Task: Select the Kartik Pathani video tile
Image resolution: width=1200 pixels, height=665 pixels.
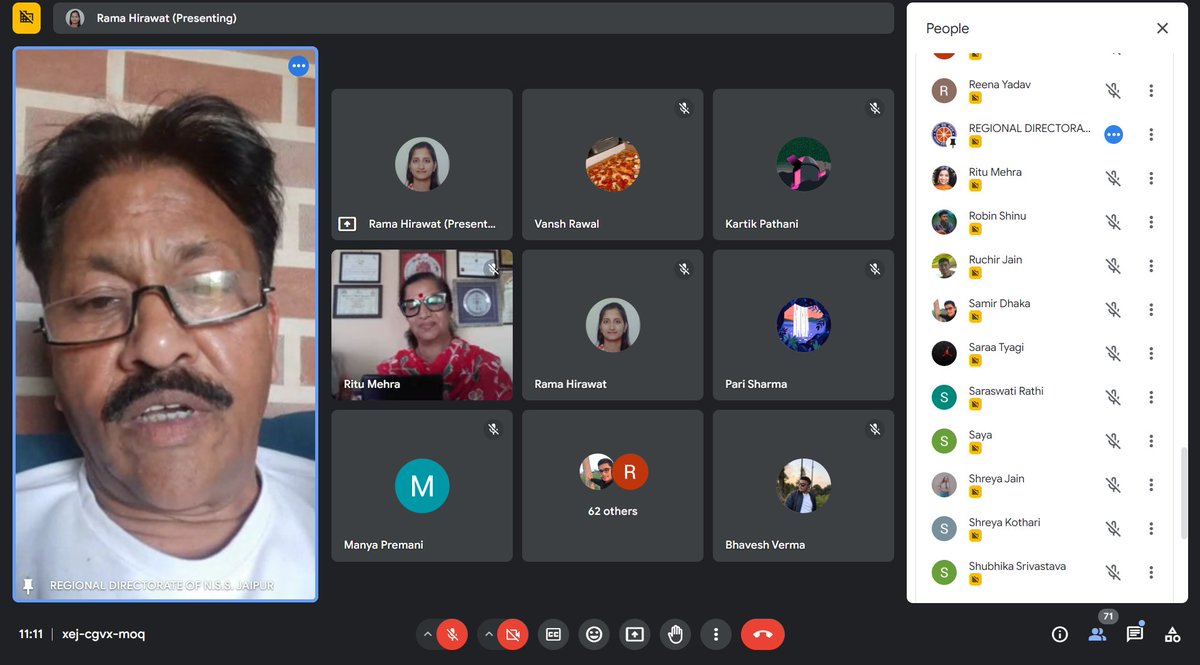Action: pos(803,165)
